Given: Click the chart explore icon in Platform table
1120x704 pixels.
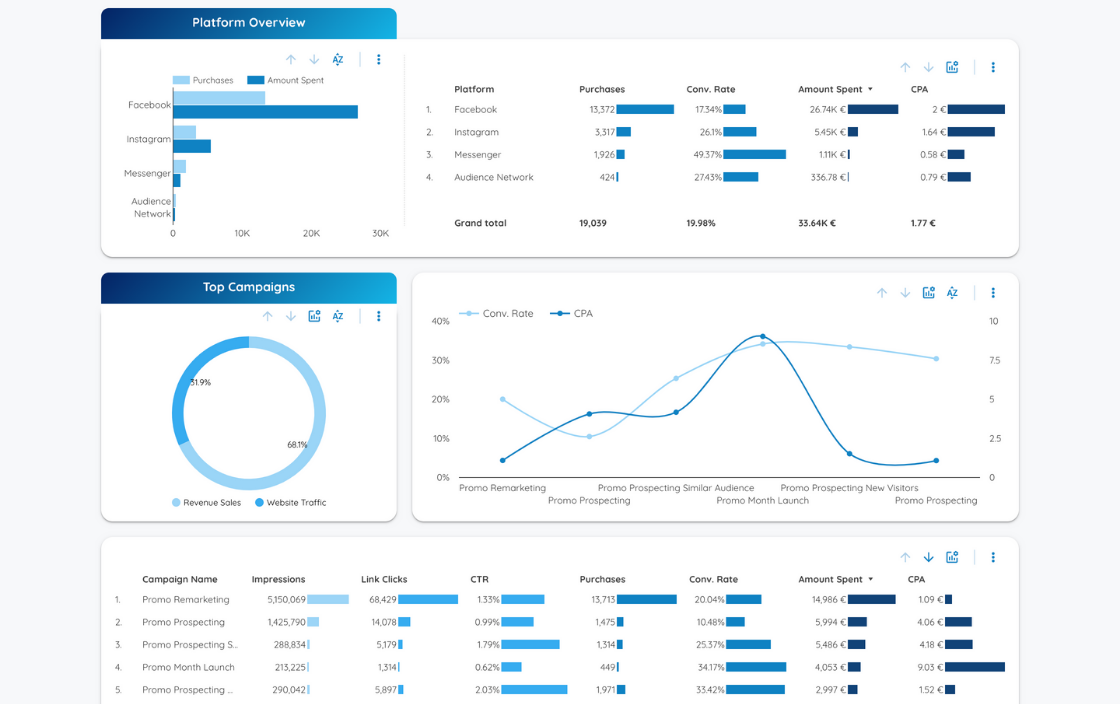Looking at the screenshot, I should coord(952,67).
